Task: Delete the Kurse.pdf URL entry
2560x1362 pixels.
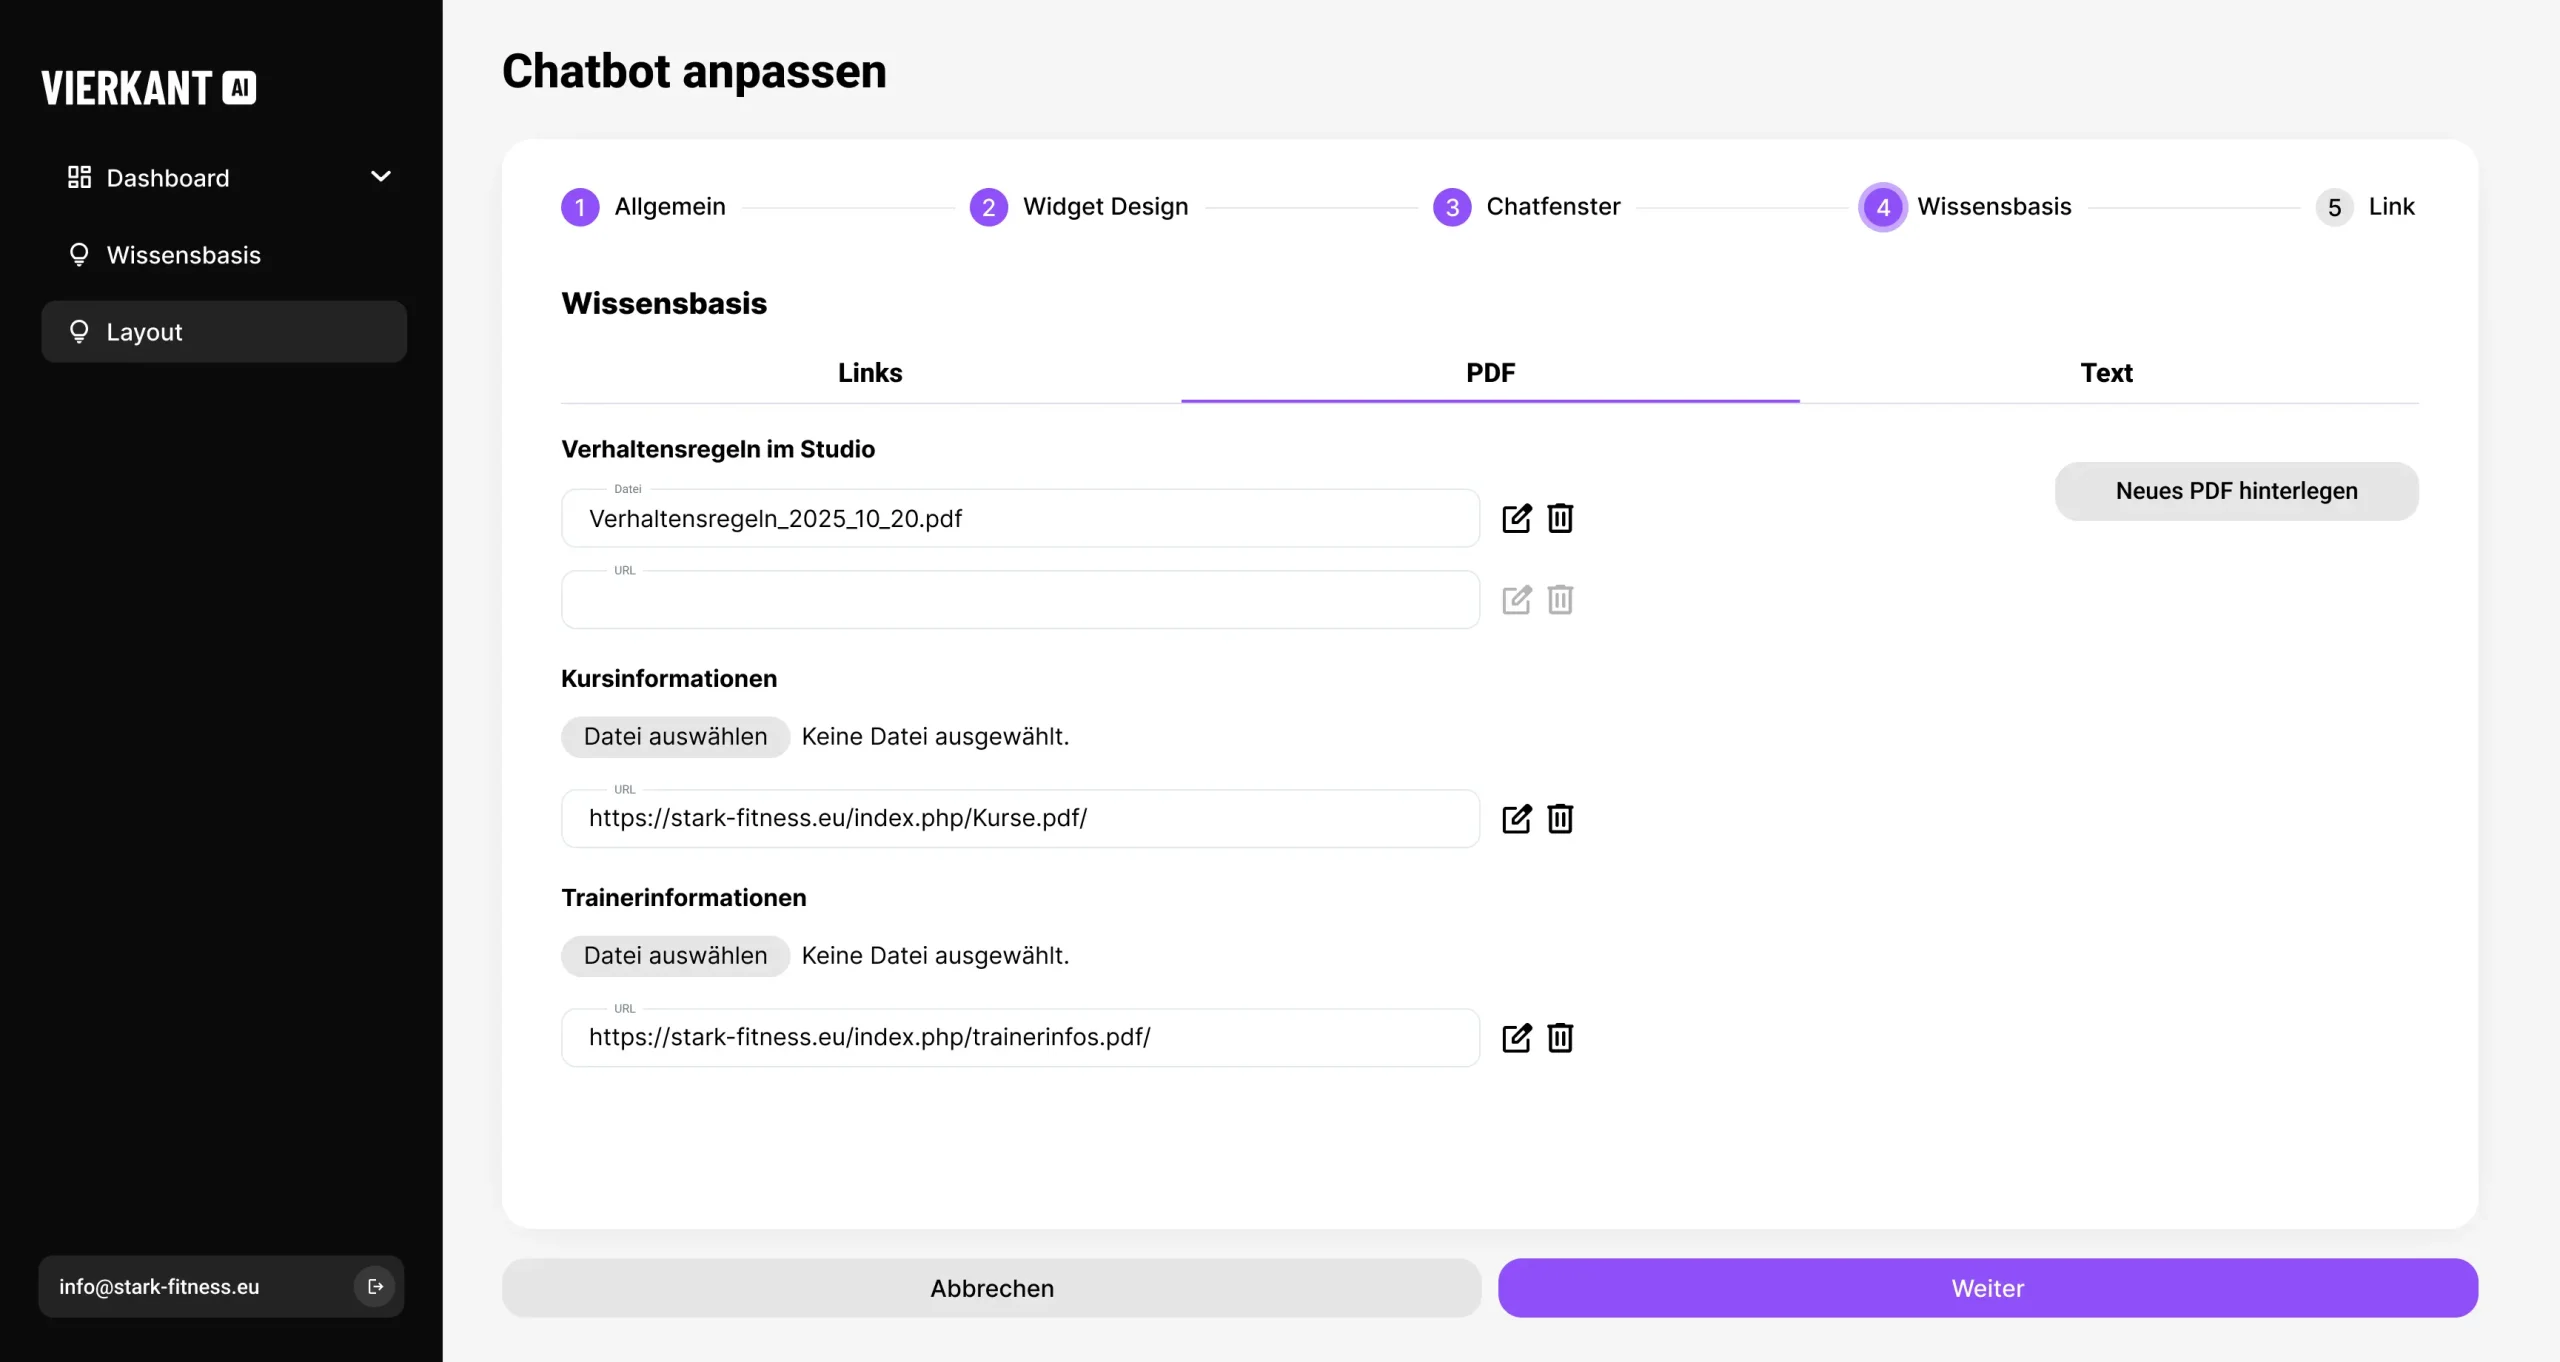Action: [1560, 818]
